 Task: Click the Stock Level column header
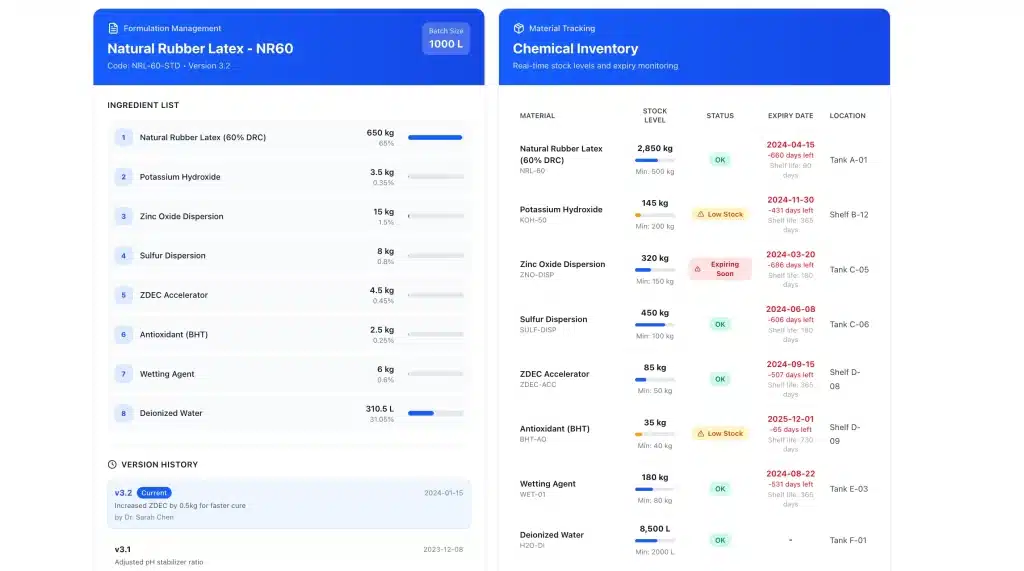pyautogui.click(x=655, y=116)
